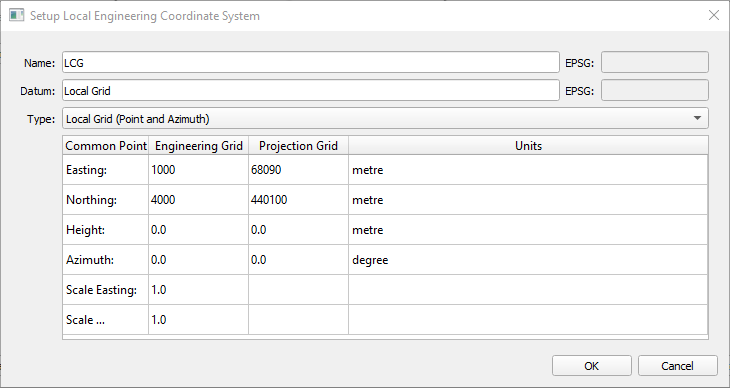The height and width of the screenshot is (388, 730).
Task: Click the Name field containing LCG
Action: (311, 62)
